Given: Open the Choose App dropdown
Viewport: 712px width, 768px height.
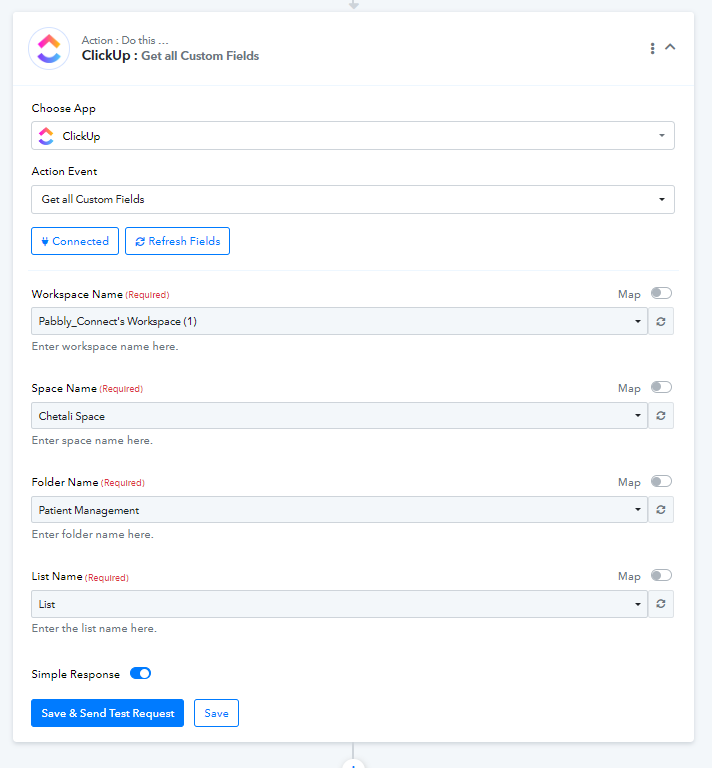Looking at the screenshot, I should 353,136.
